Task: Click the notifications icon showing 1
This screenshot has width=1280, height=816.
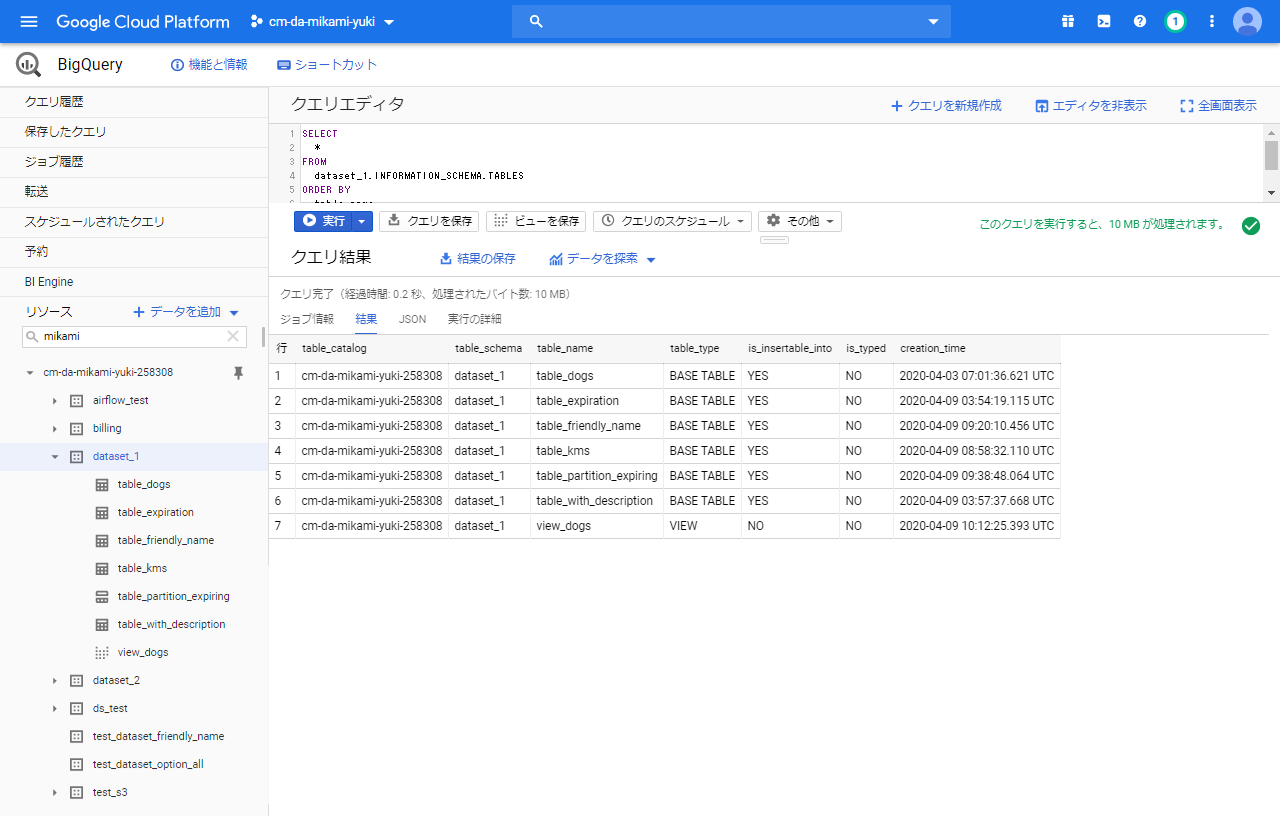Action: (x=1175, y=20)
